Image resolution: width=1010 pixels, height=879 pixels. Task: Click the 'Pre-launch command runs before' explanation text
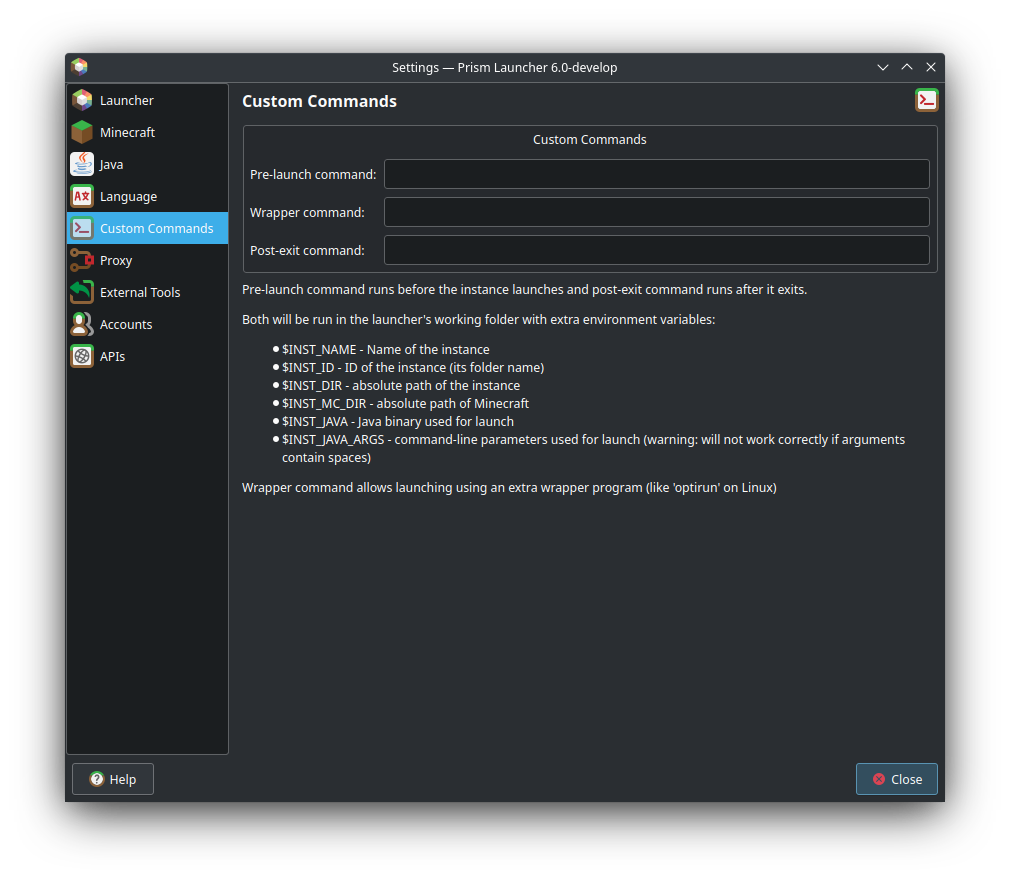pyautogui.click(x=524, y=290)
